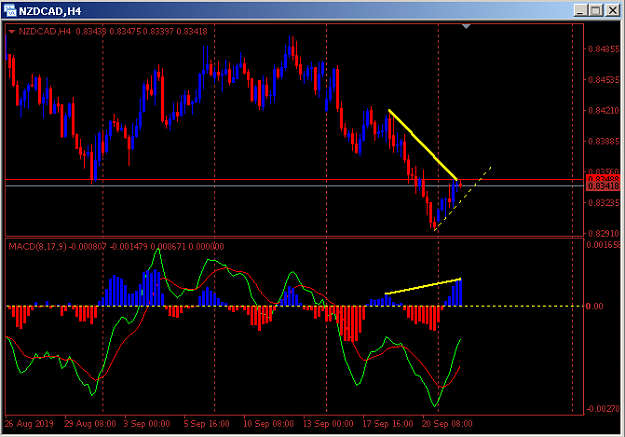Close the NZDCAD,H4 chart window
This screenshot has height=437, width=625.
(x=612, y=10)
